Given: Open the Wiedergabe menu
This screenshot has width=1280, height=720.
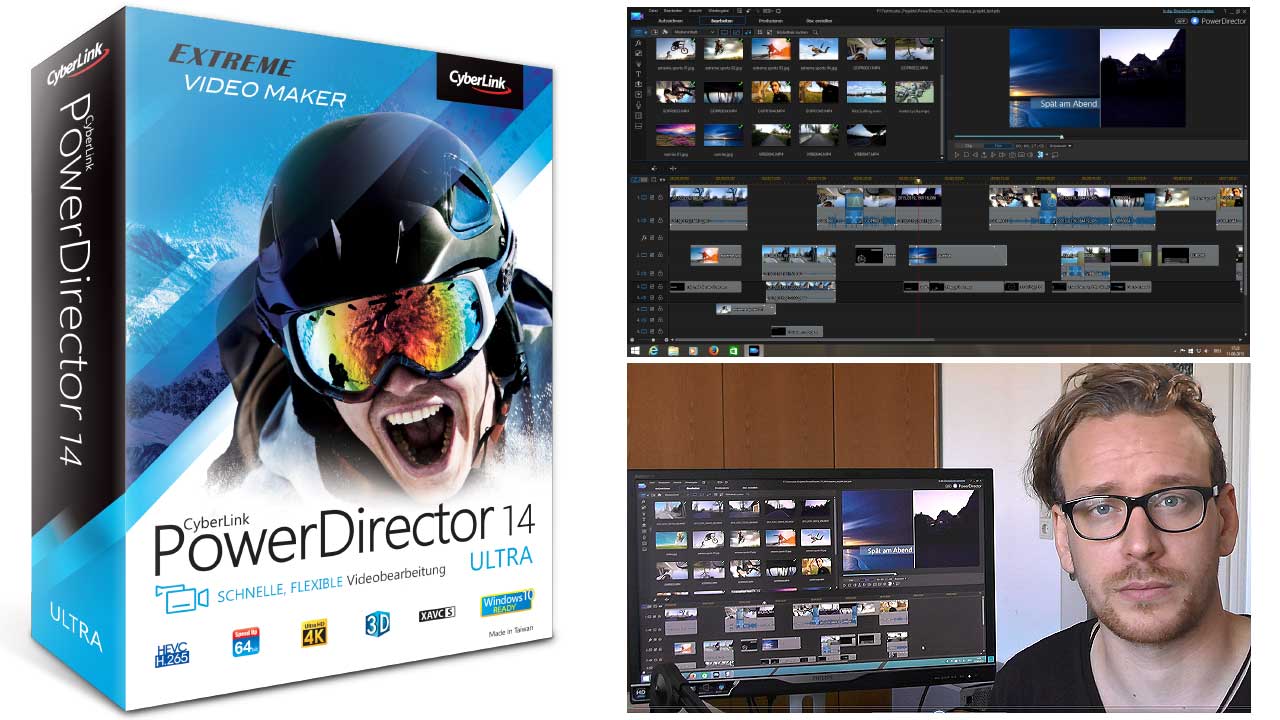Looking at the screenshot, I should coord(718,10).
